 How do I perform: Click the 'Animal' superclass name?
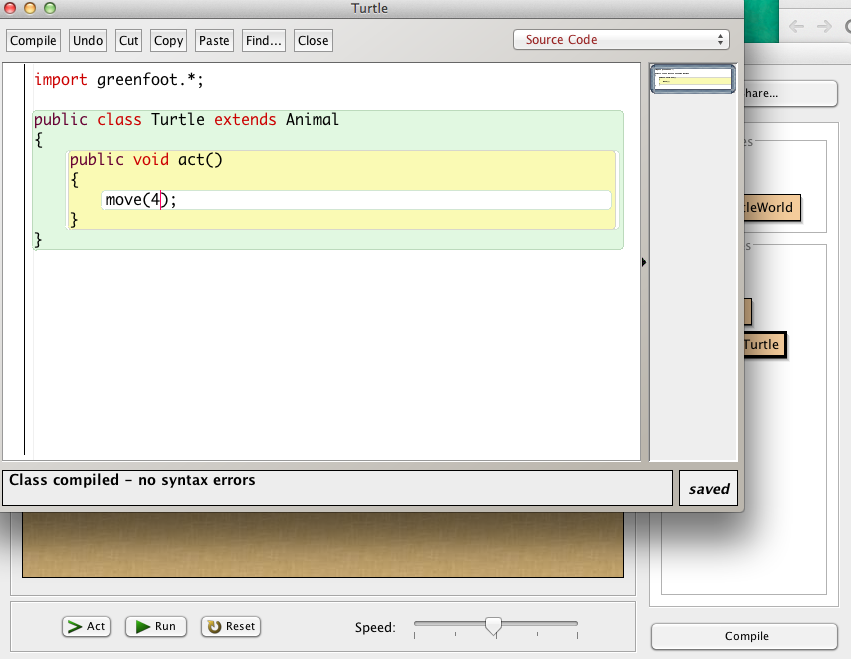312,119
